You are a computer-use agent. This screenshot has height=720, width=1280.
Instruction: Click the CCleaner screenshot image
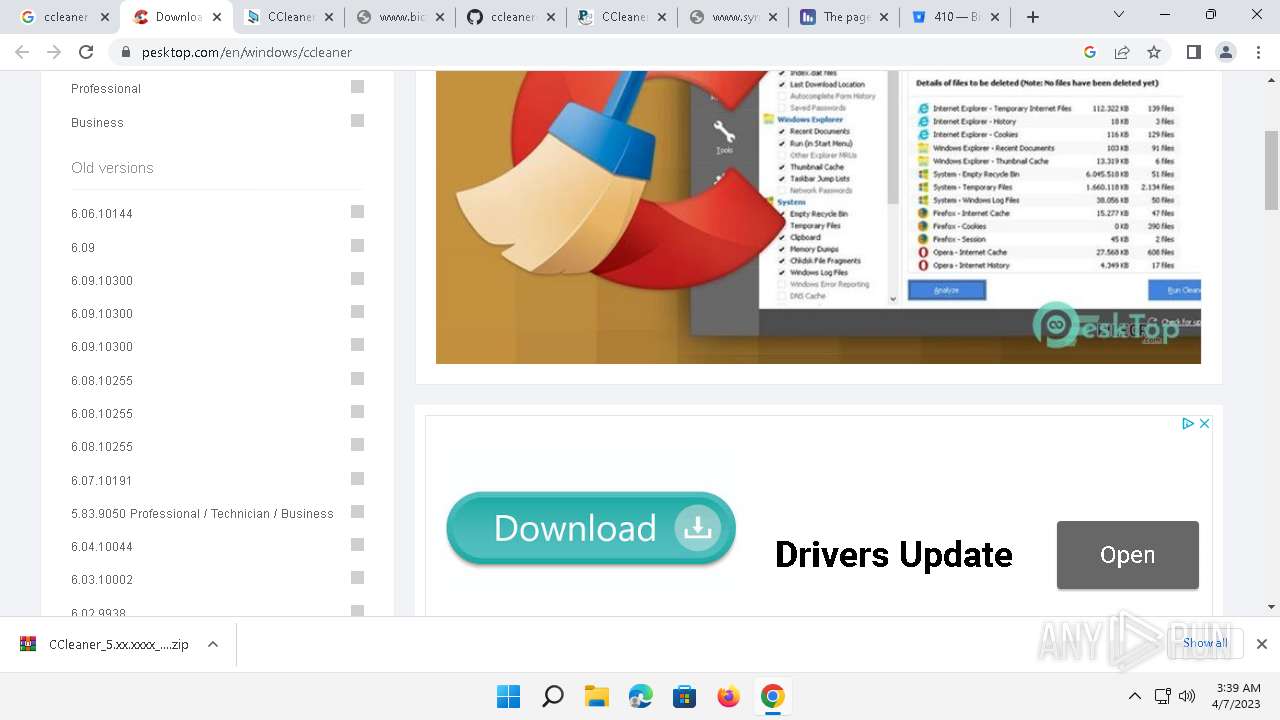click(818, 217)
